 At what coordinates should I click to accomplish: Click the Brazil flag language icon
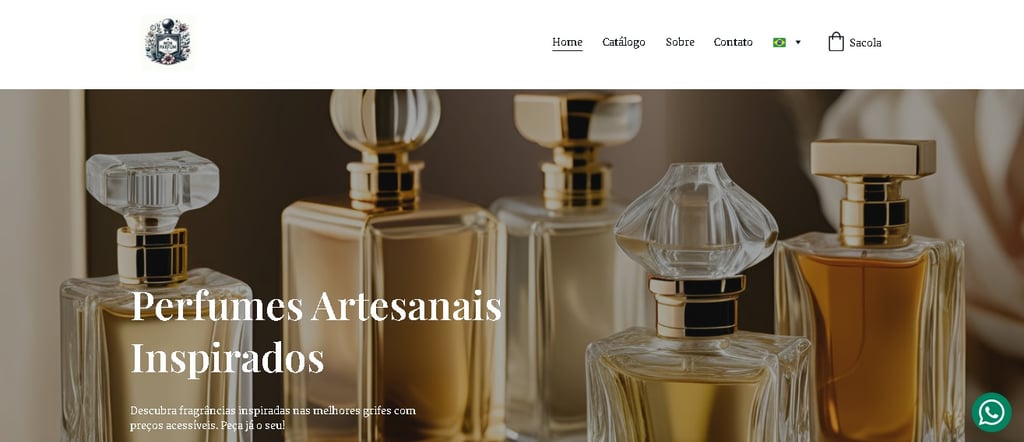(779, 42)
